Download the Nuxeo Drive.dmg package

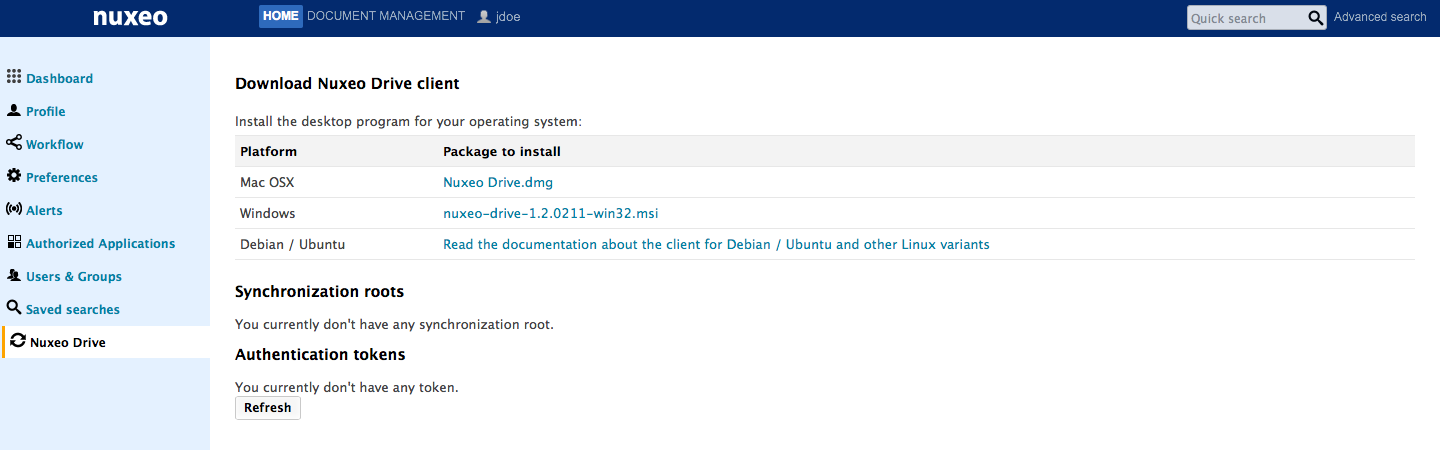coord(498,182)
